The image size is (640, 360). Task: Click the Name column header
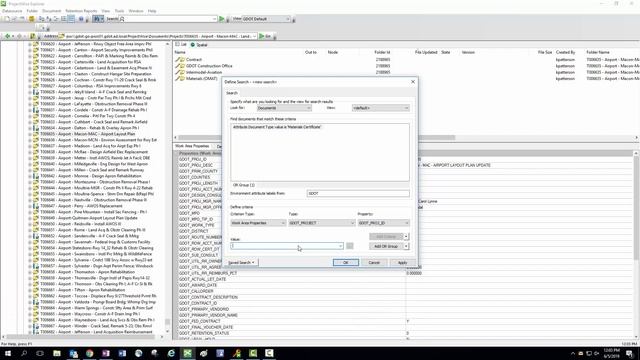coord(180,52)
